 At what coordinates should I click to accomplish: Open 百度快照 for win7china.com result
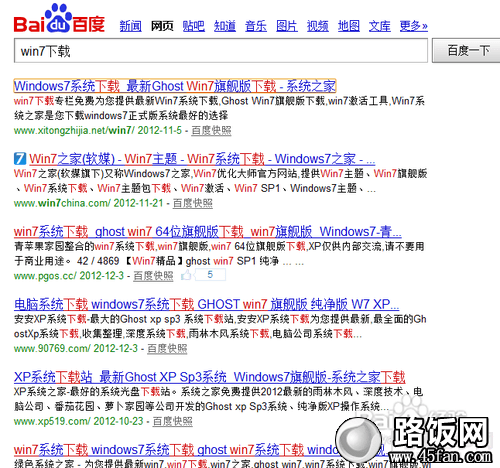pyautogui.click(x=193, y=203)
